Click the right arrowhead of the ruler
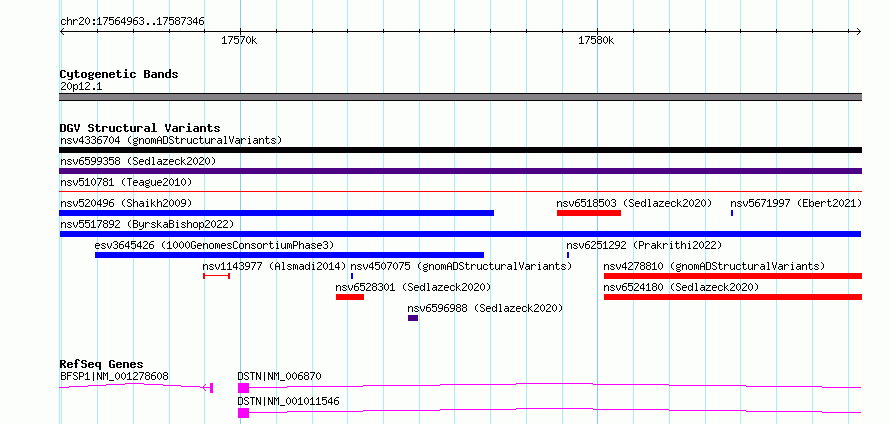The height and width of the screenshot is (424, 890). 859,31
